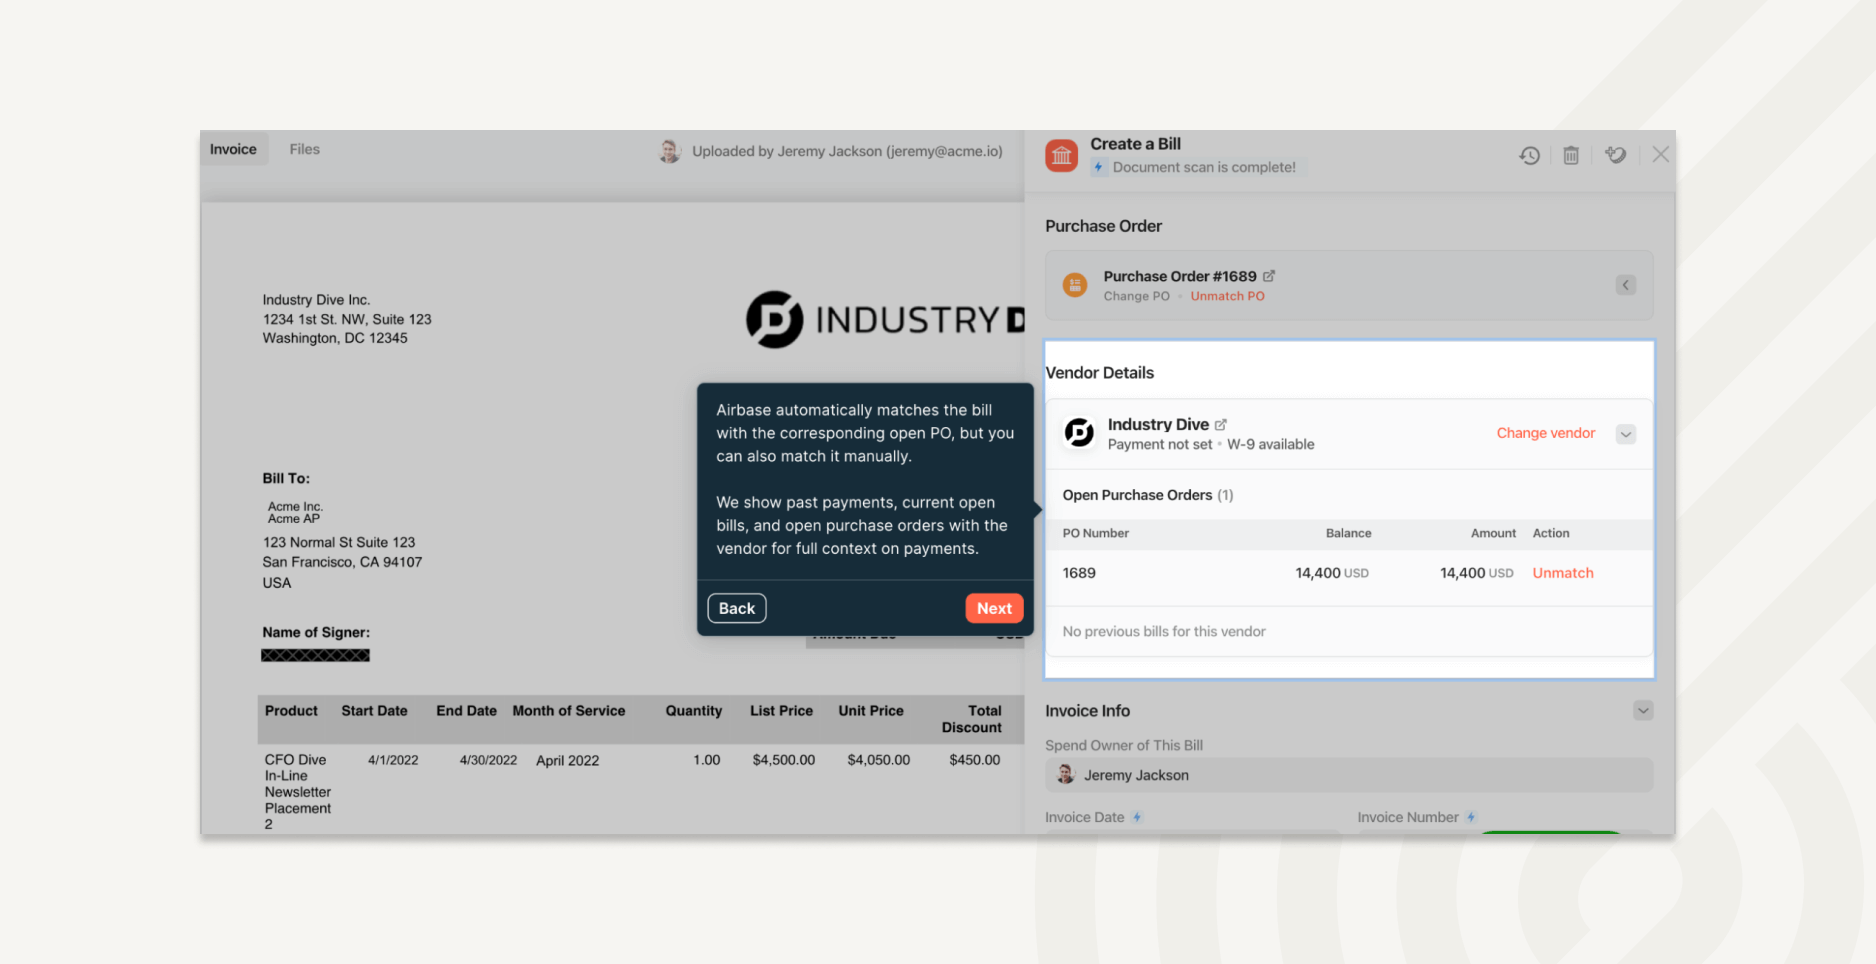Screen dimensions: 1876x964
Task: Click Change vendor link
Action: pos(1545,433)
